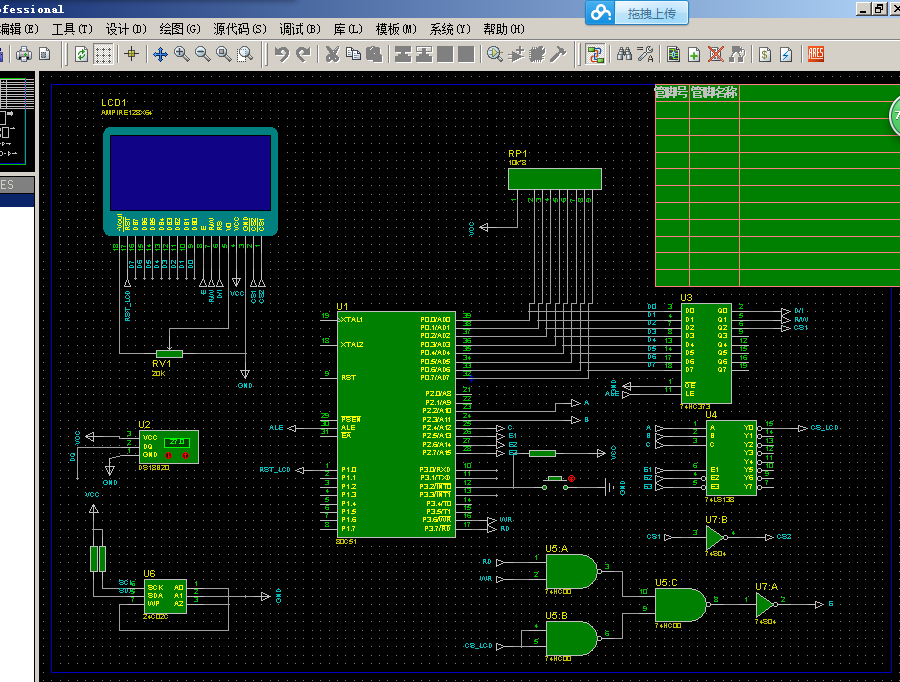Launch ARES netlist transfer icon
Viewport: 900px width, 682px height.
click(x=816, y=55)
